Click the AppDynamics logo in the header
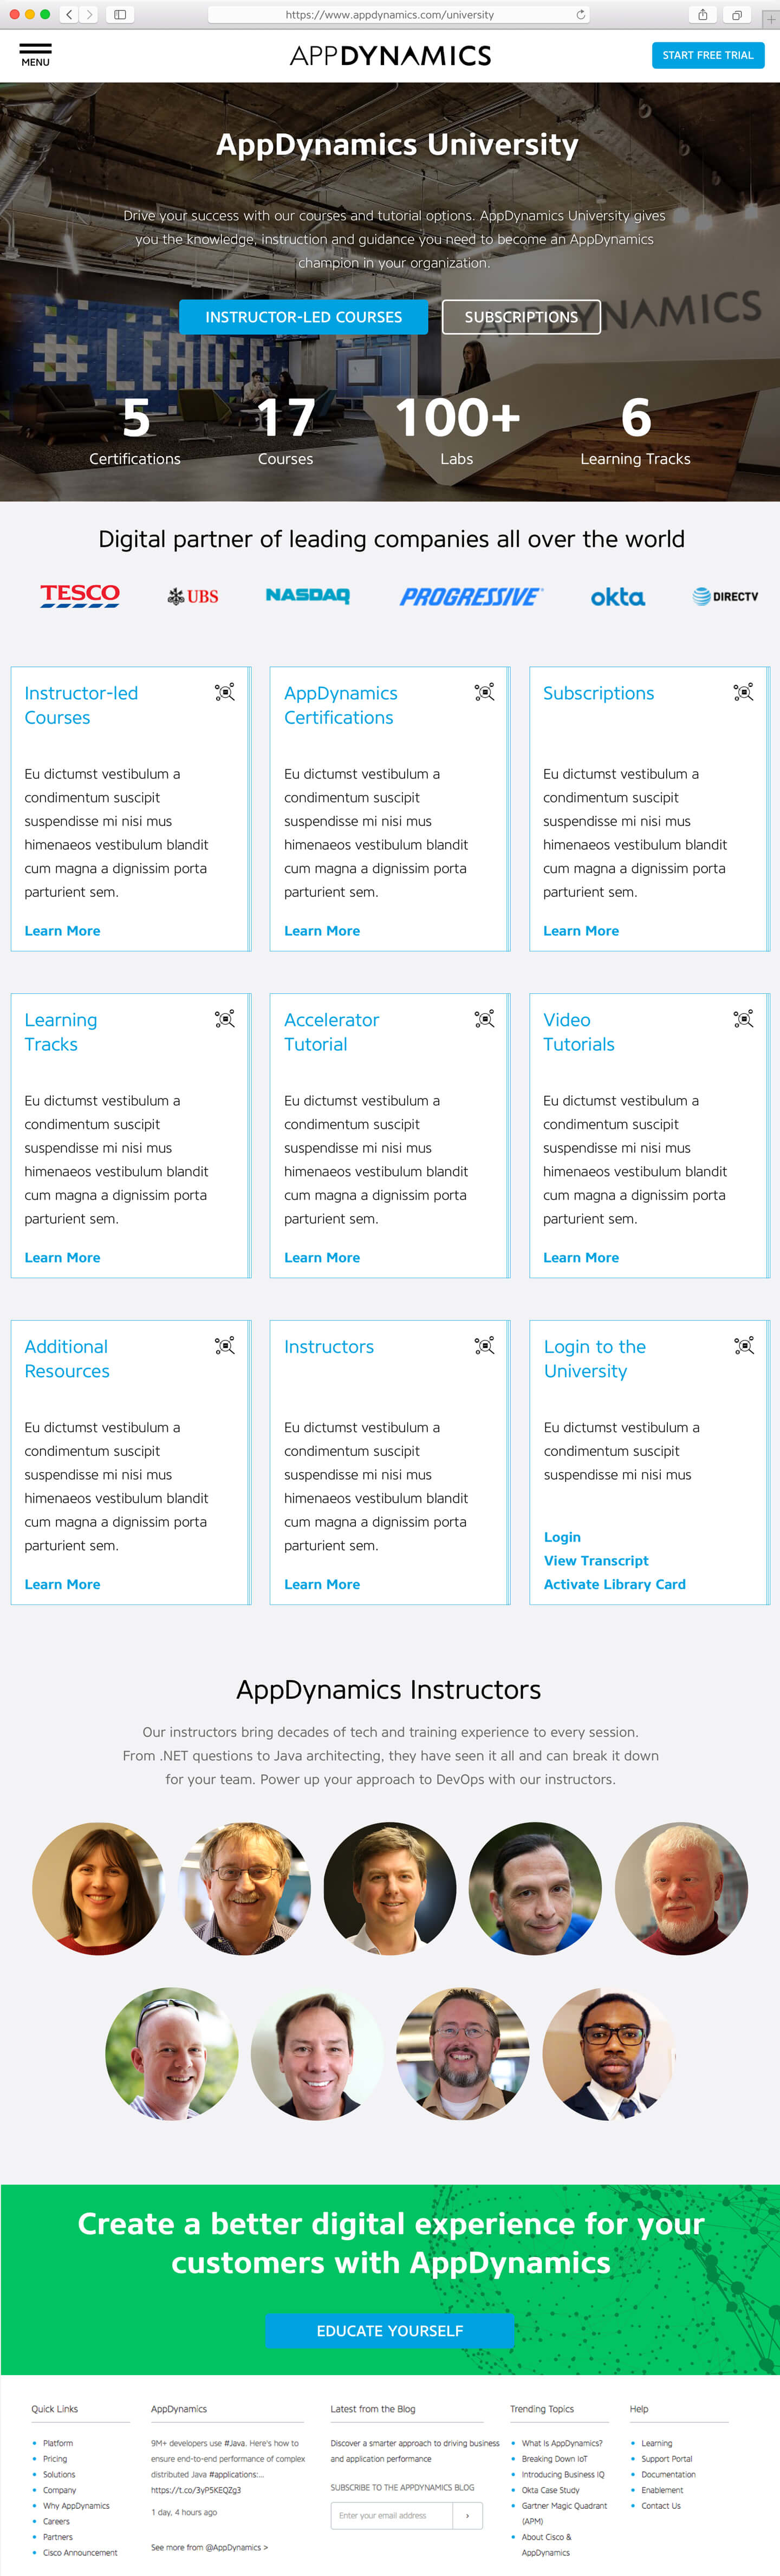Image resolution: width=780 pixels, height=2576 pixels. pyautogui.click(x=390, y=55)
